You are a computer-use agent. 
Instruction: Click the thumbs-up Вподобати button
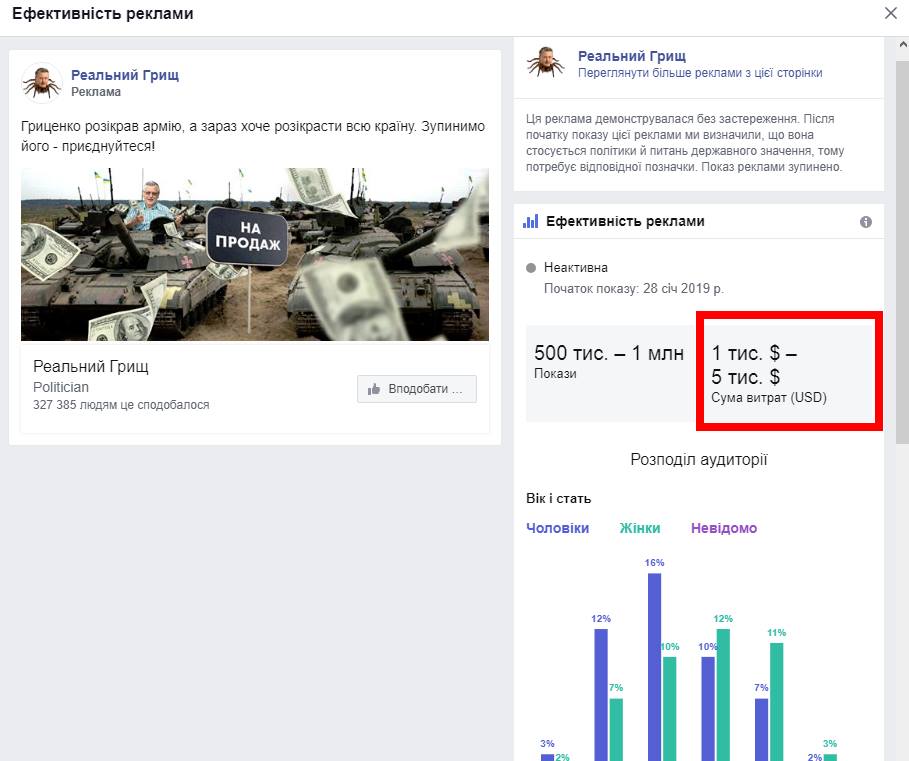416,389
